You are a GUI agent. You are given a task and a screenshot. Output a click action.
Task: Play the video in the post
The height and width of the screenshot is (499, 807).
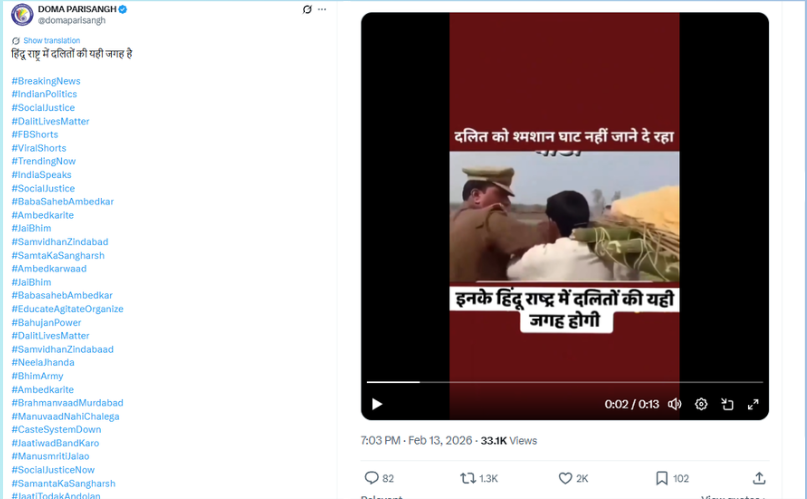click(x=377, y=404)
